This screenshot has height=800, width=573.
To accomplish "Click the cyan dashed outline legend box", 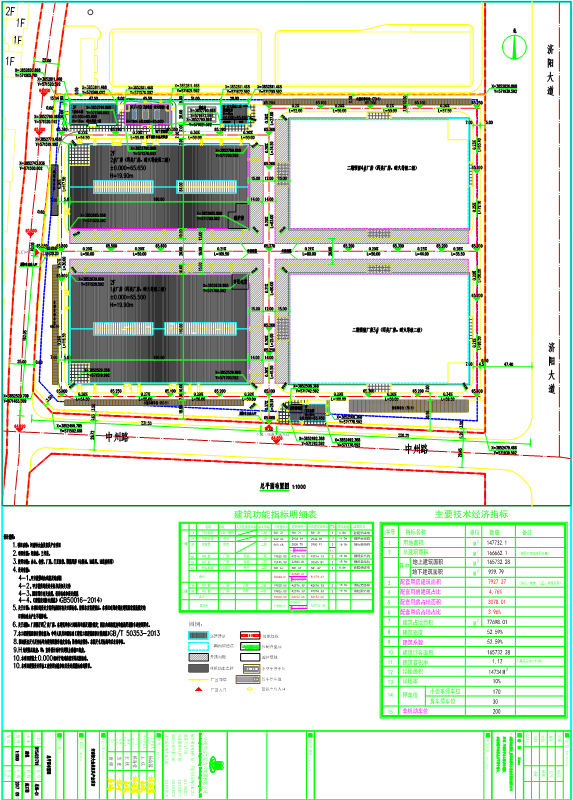I will [x=198, y=646].
